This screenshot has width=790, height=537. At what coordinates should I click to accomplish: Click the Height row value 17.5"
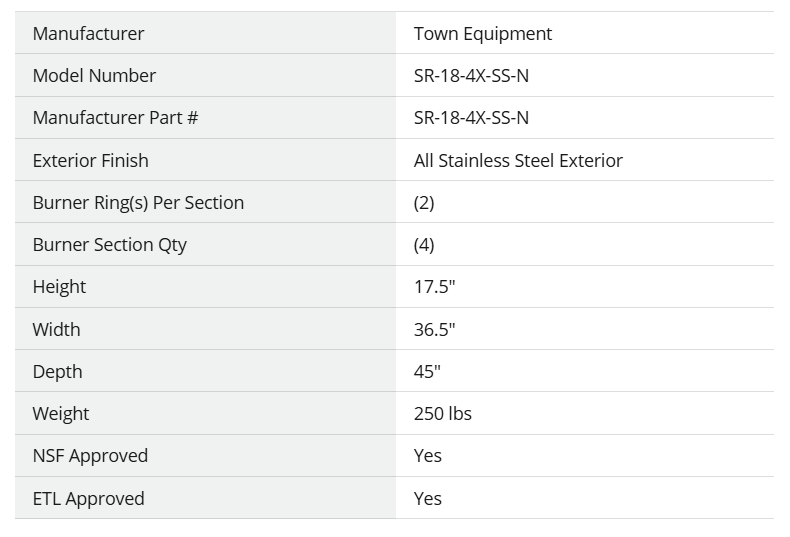435,287
